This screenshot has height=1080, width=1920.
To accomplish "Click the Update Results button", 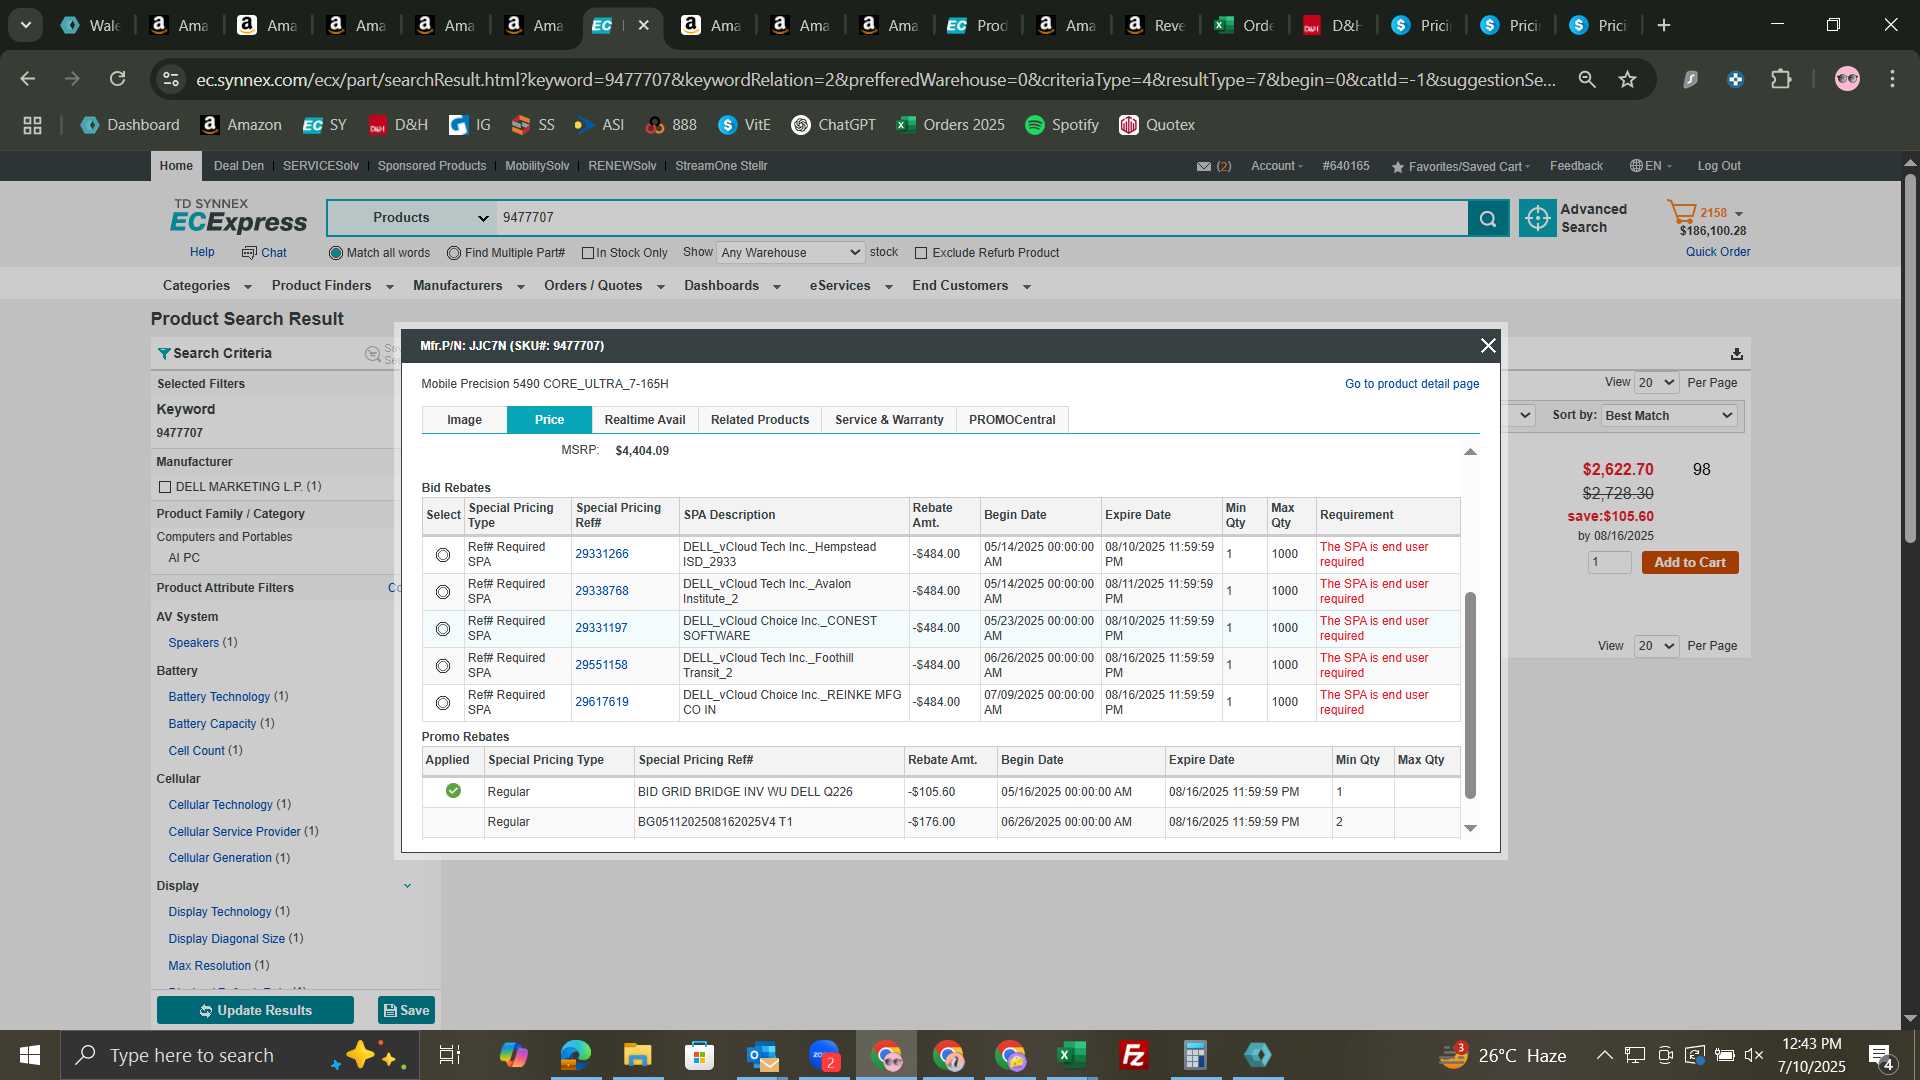I will [x=255, y=1010].
